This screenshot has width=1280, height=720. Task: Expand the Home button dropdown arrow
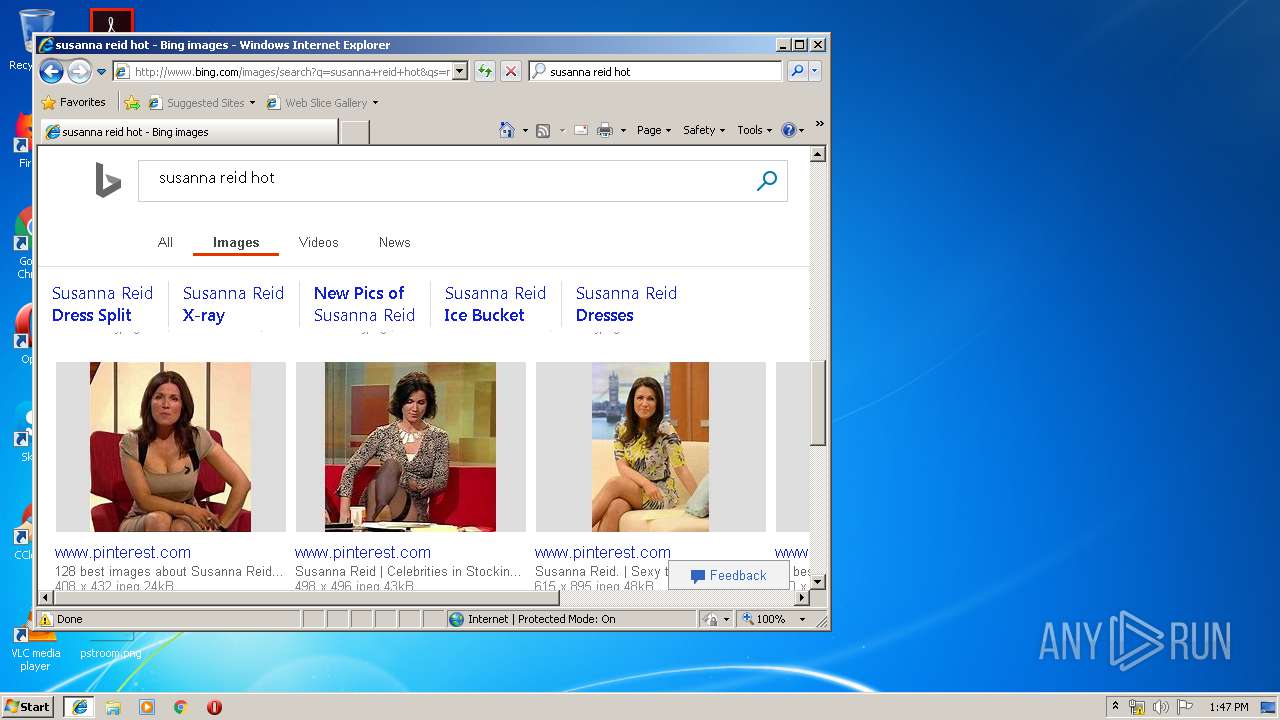coord(525,130)
